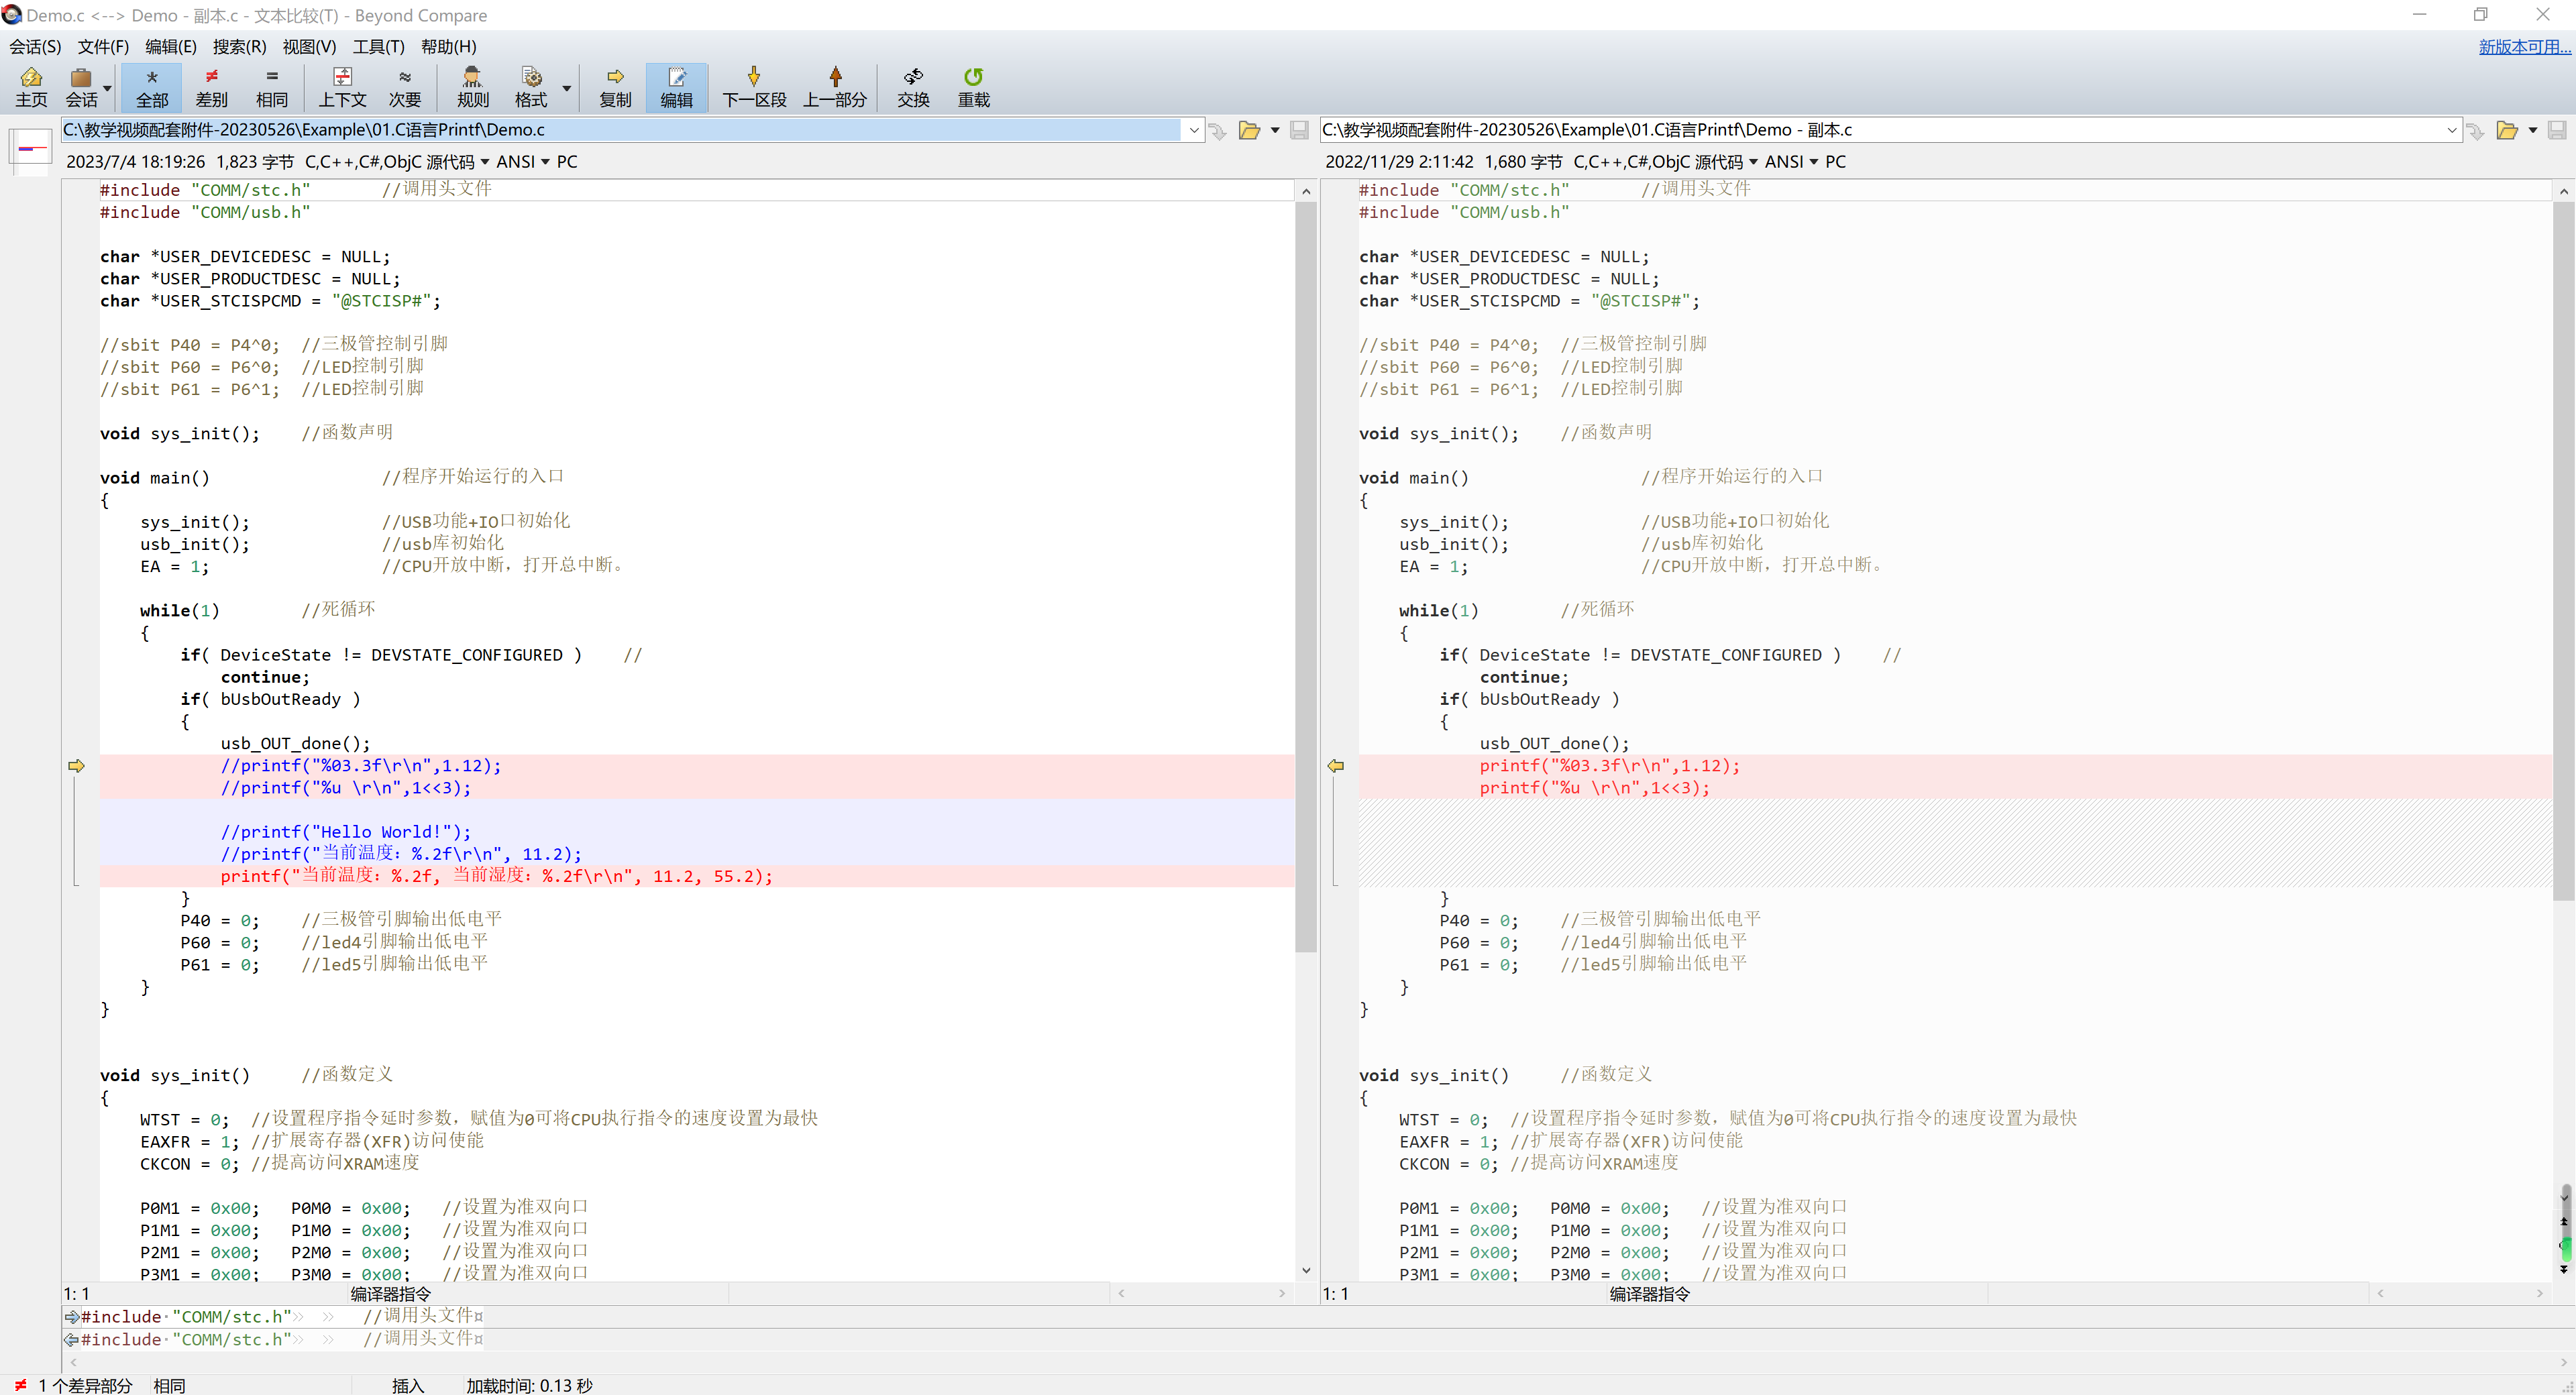Expand left browse folder dropdown arrow
Screen dimensions: 2576x1395
1275,130
